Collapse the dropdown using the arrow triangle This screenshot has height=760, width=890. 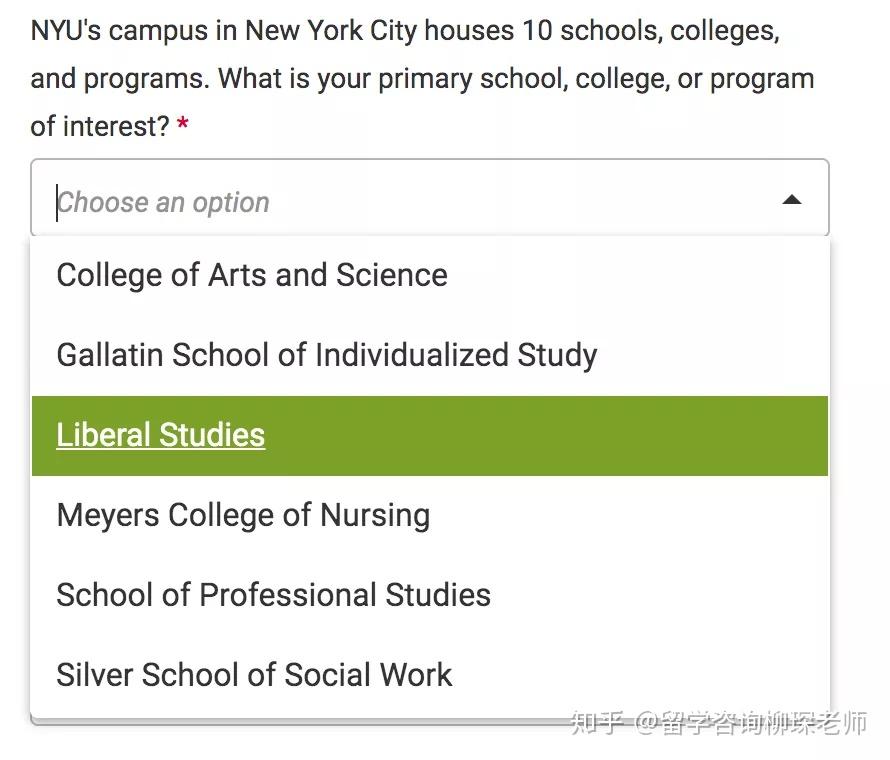point(792,199)
